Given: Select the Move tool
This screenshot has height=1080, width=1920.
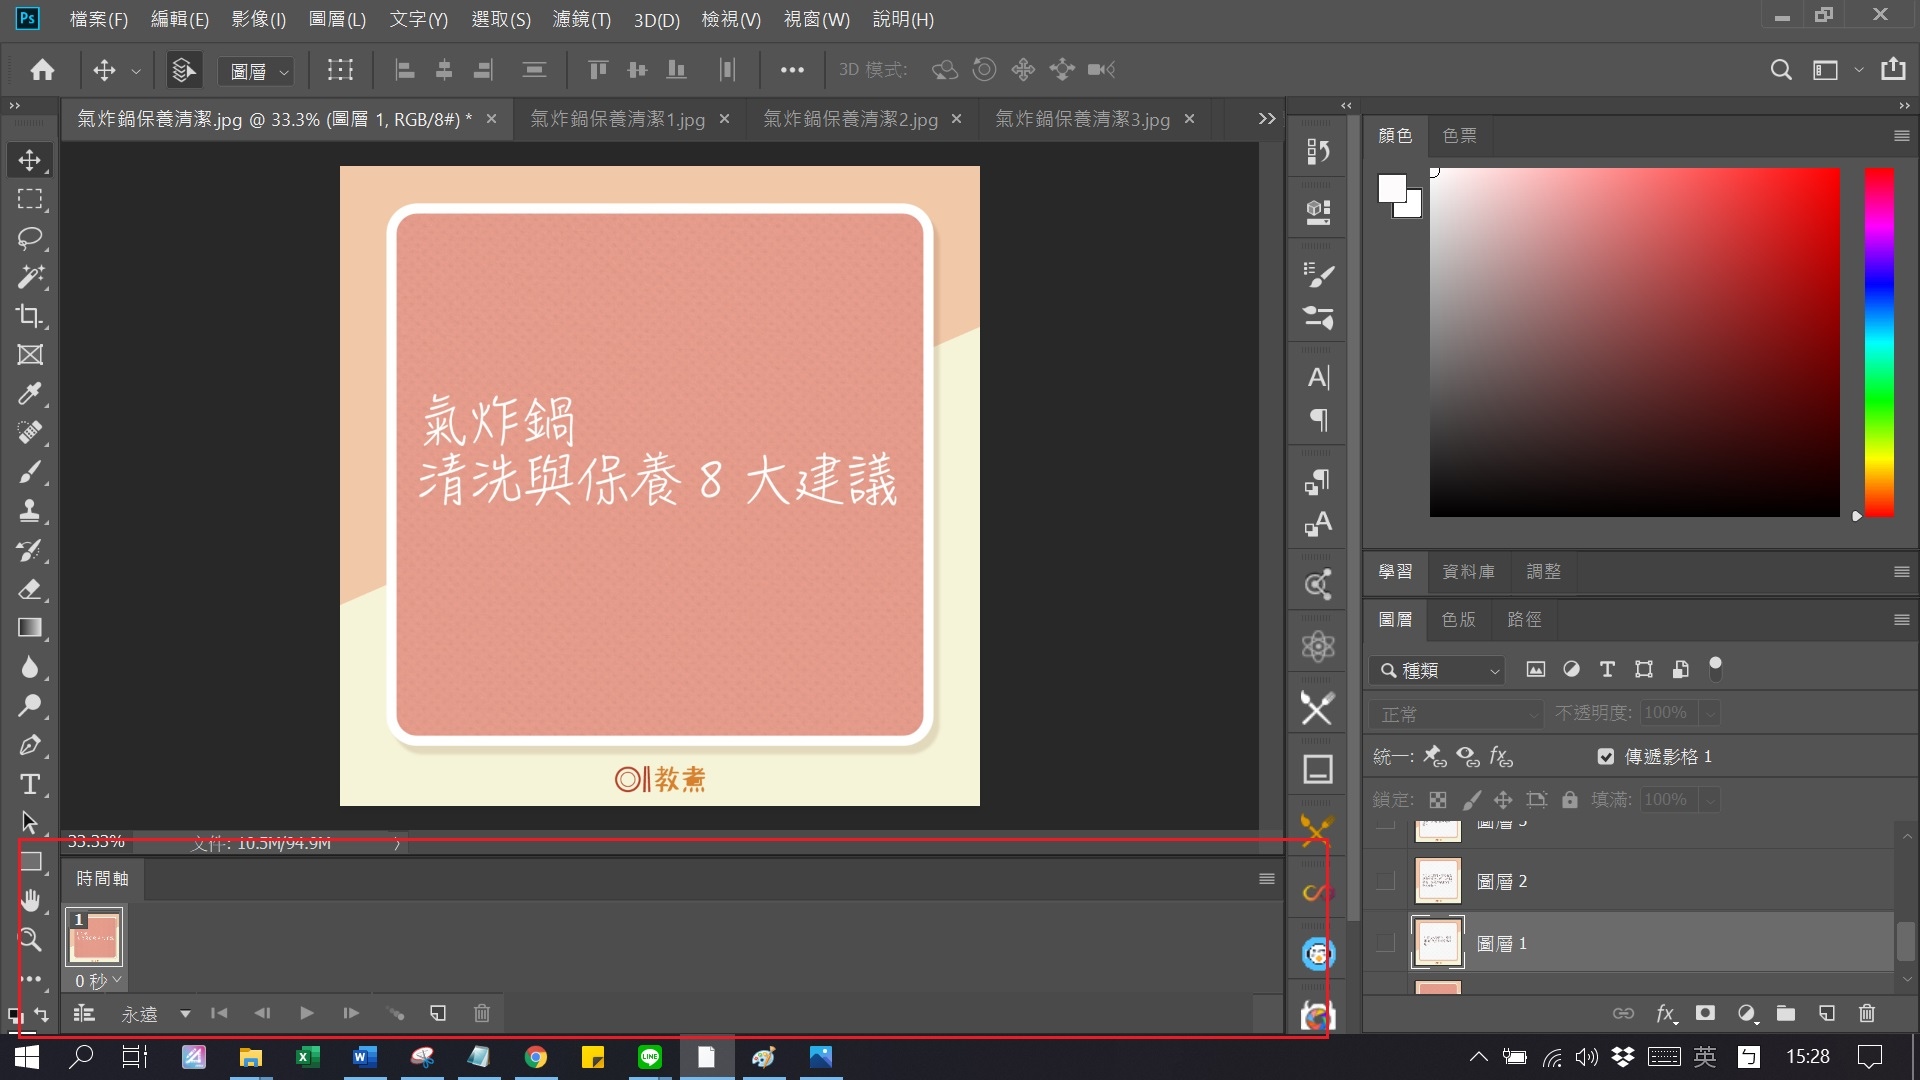Looking at the screenshot, I should point(30,160).
